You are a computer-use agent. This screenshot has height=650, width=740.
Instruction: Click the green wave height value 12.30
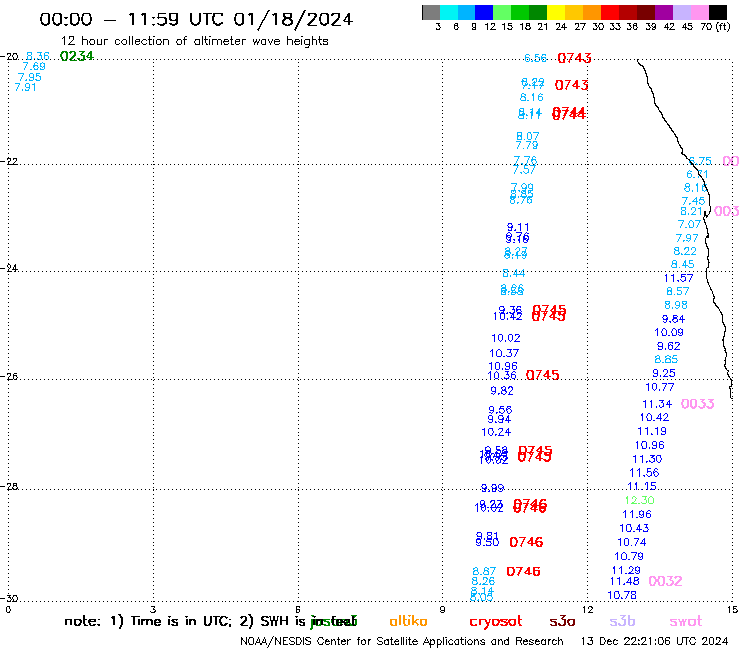[x=639, y=500]
